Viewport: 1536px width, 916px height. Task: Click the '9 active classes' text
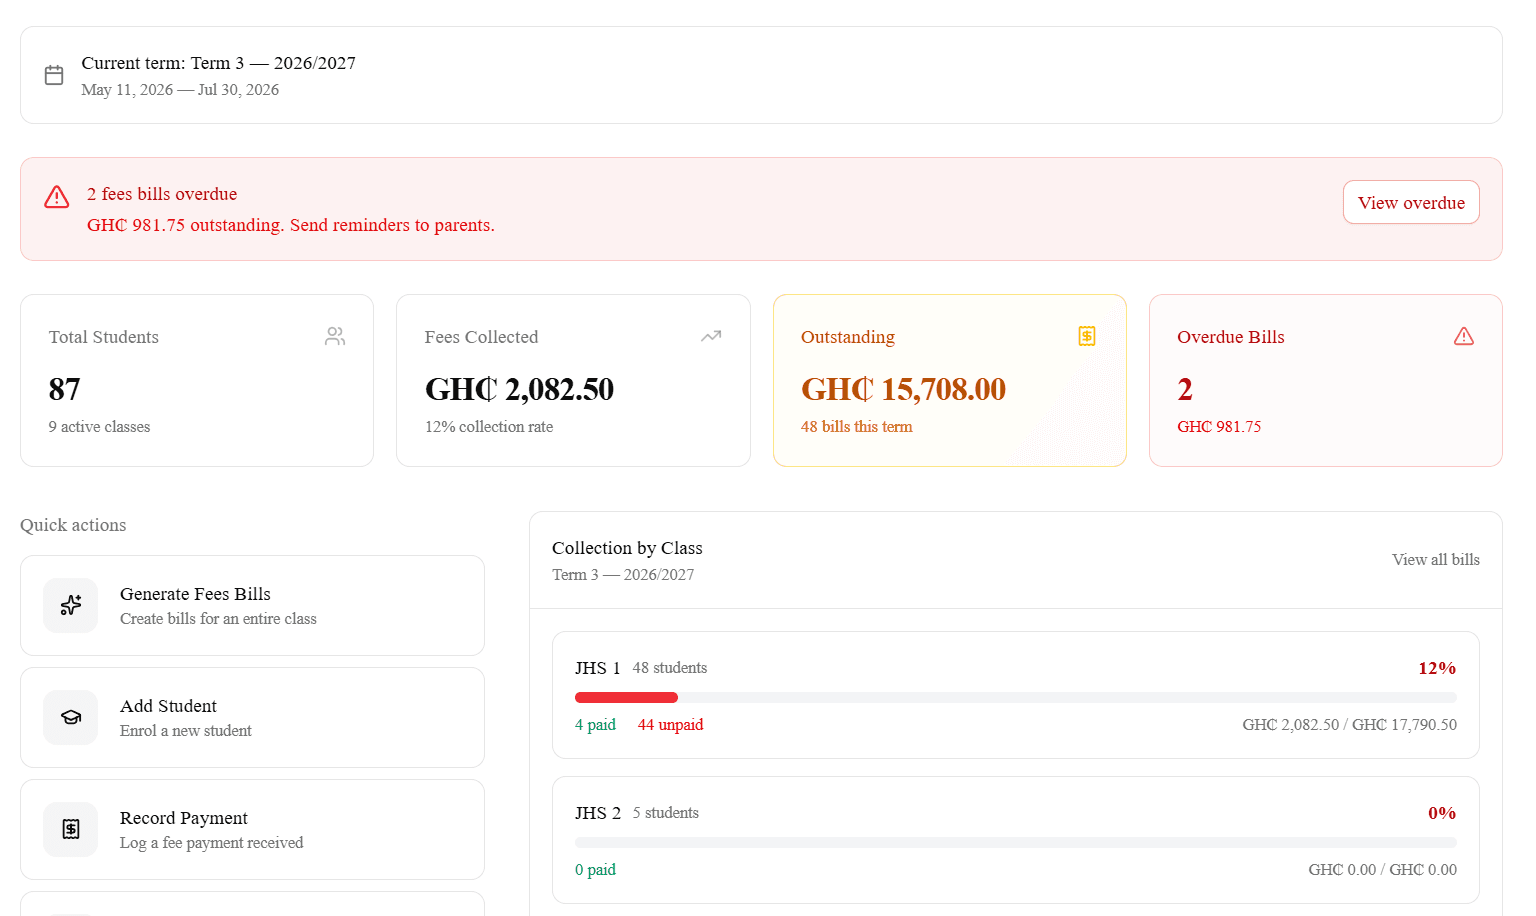(99, 427)
